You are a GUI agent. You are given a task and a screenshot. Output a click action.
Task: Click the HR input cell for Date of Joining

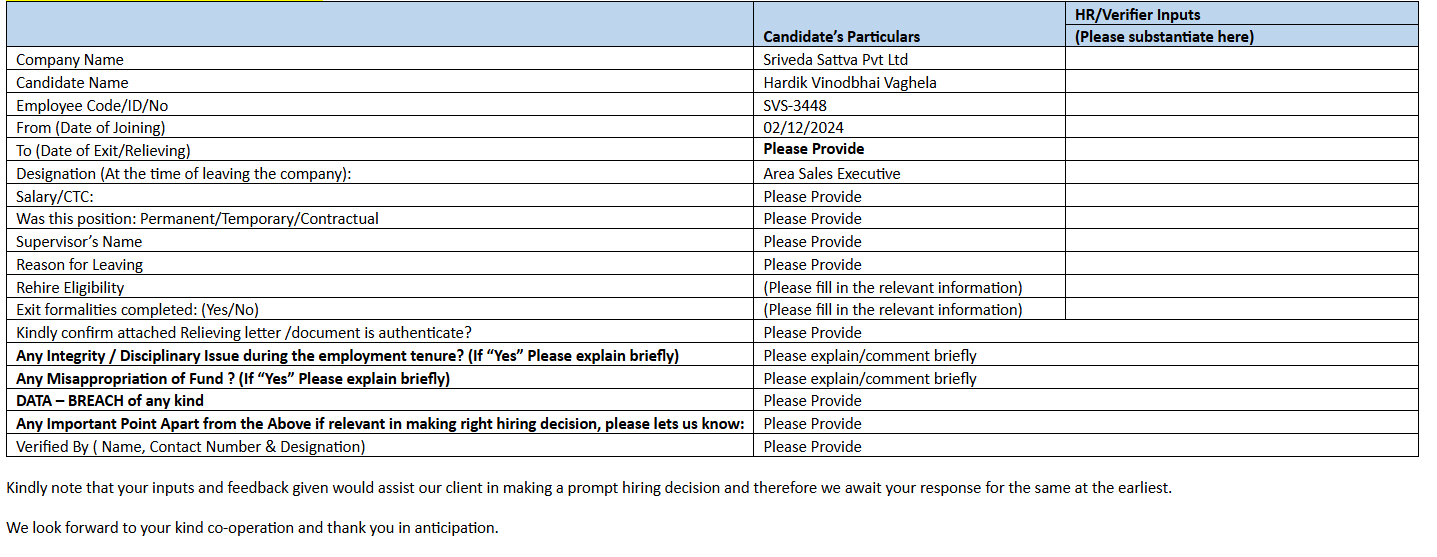pos(1241,127)
